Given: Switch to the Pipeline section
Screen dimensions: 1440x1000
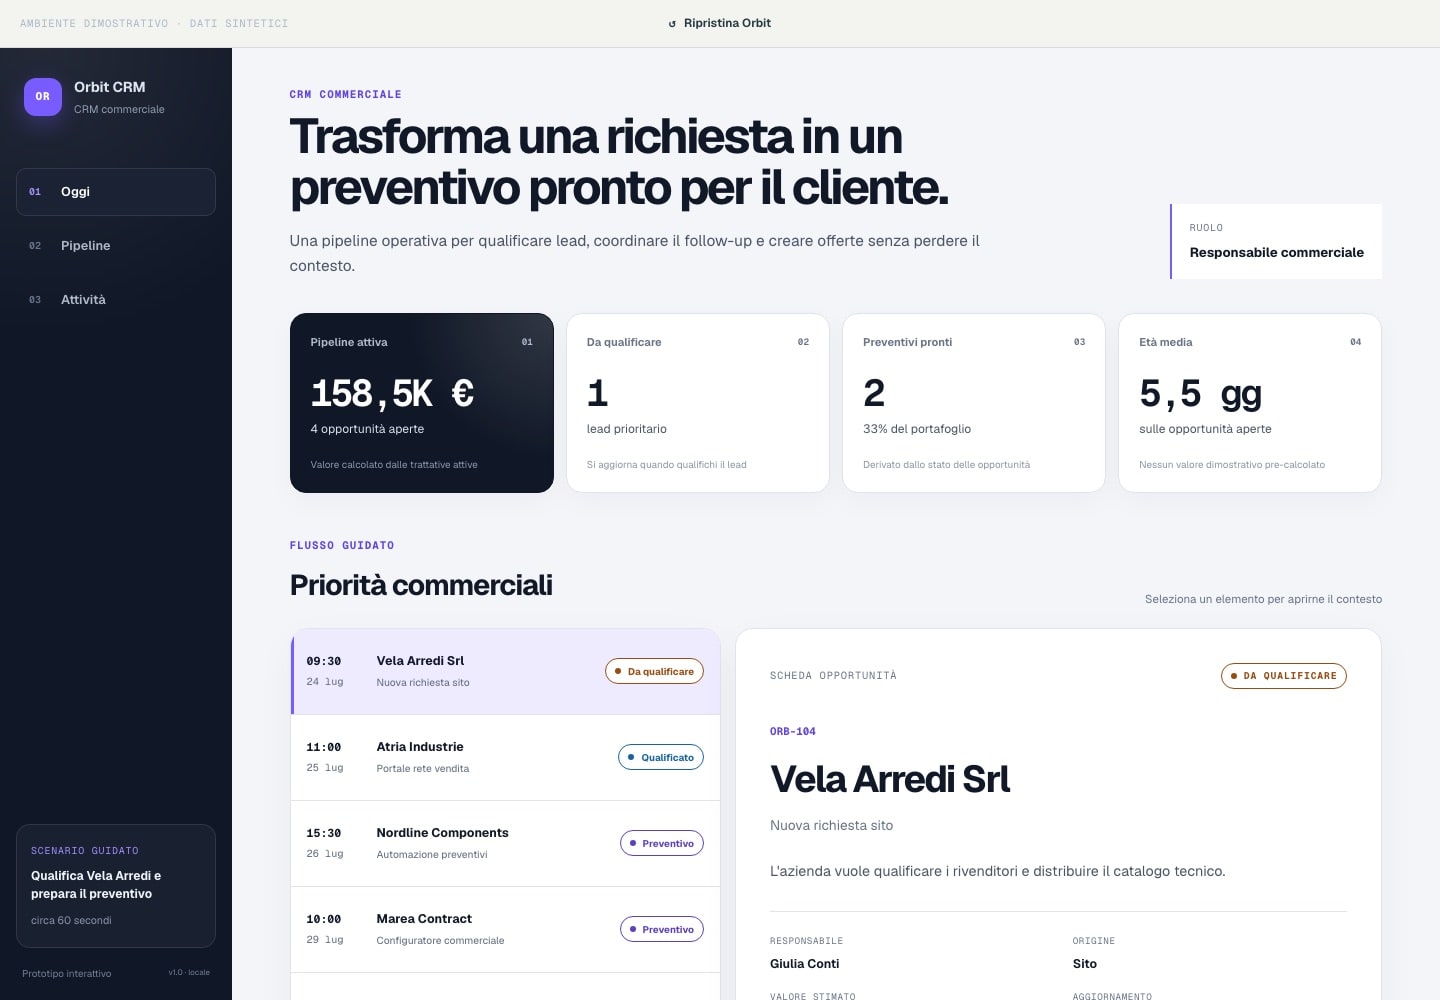Looking at the screenshot, I should (116, 246).
